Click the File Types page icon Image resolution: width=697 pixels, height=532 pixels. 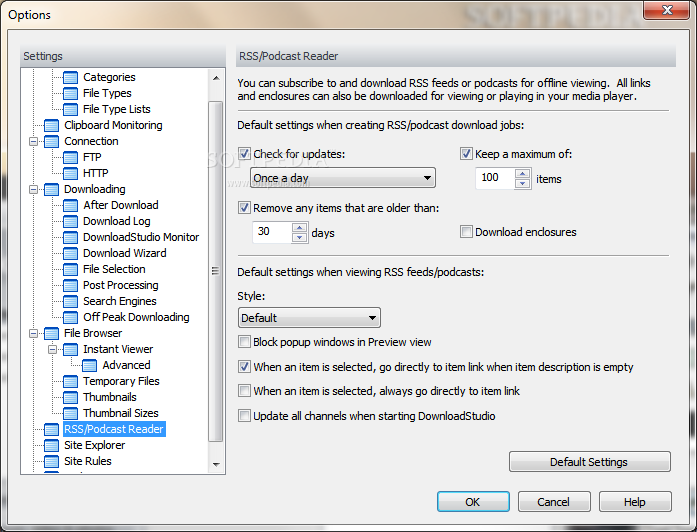[70, 93]
